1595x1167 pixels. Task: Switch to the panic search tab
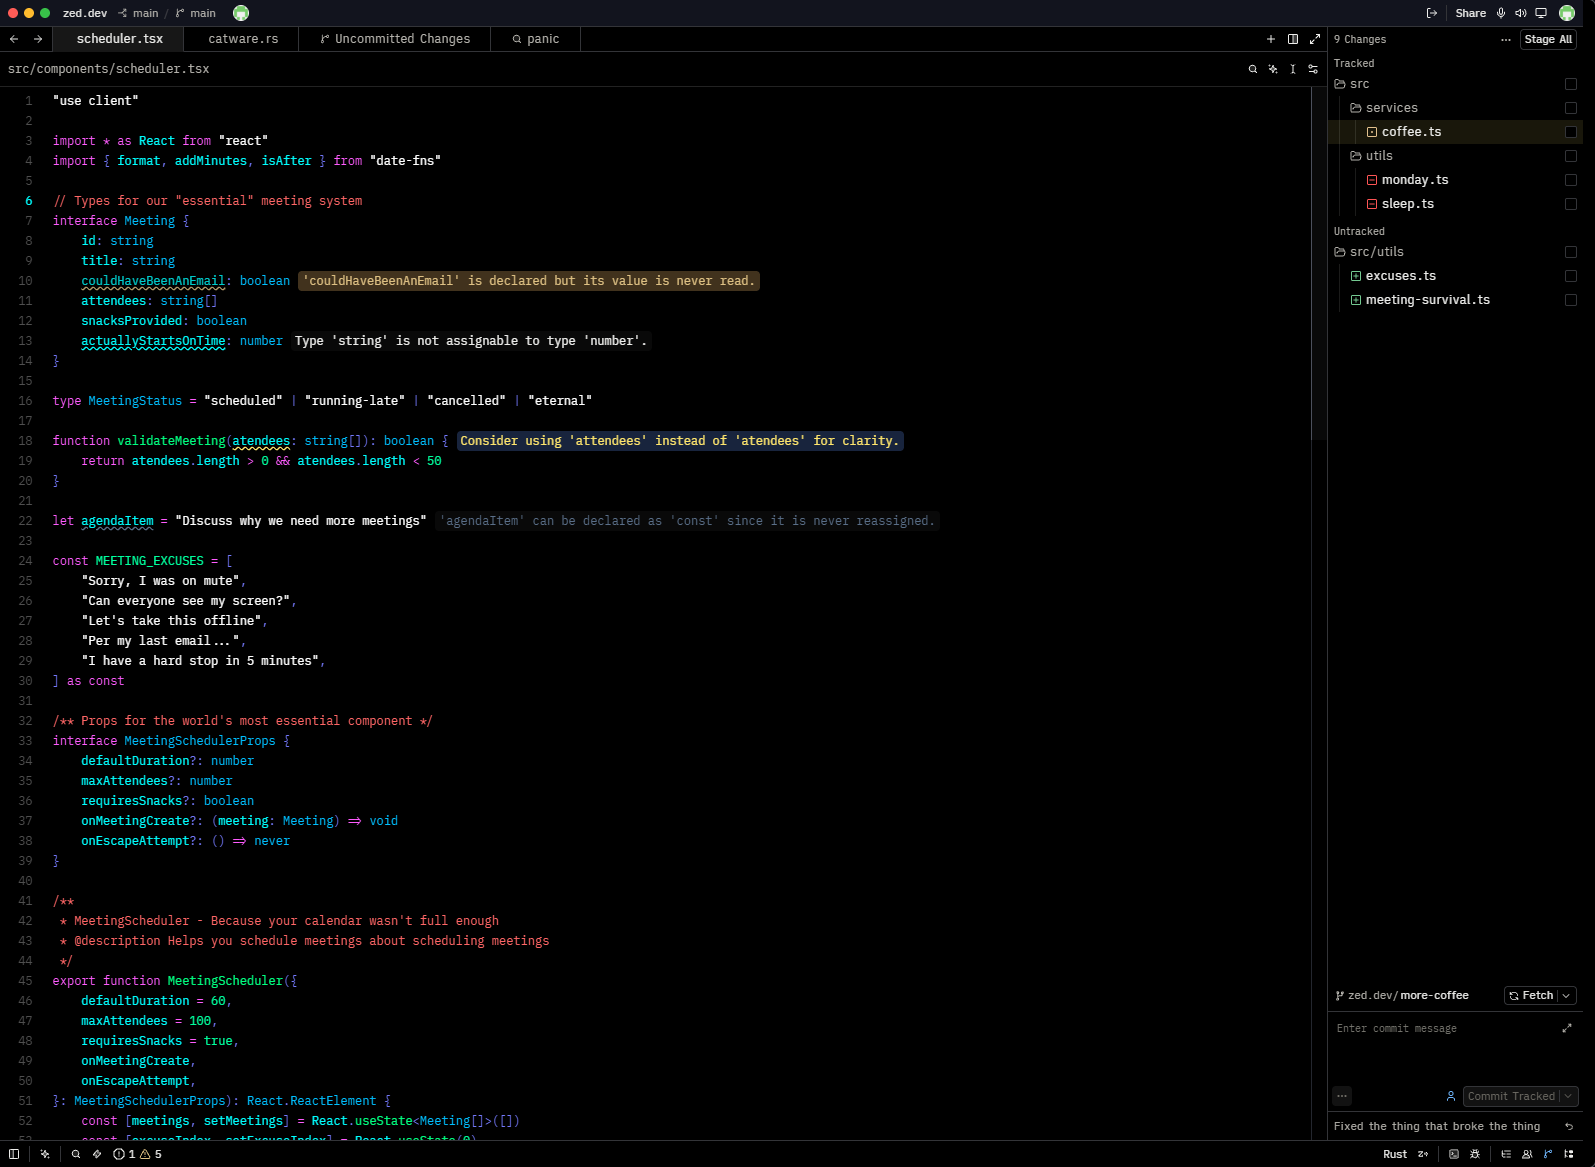tap(536, 39)
